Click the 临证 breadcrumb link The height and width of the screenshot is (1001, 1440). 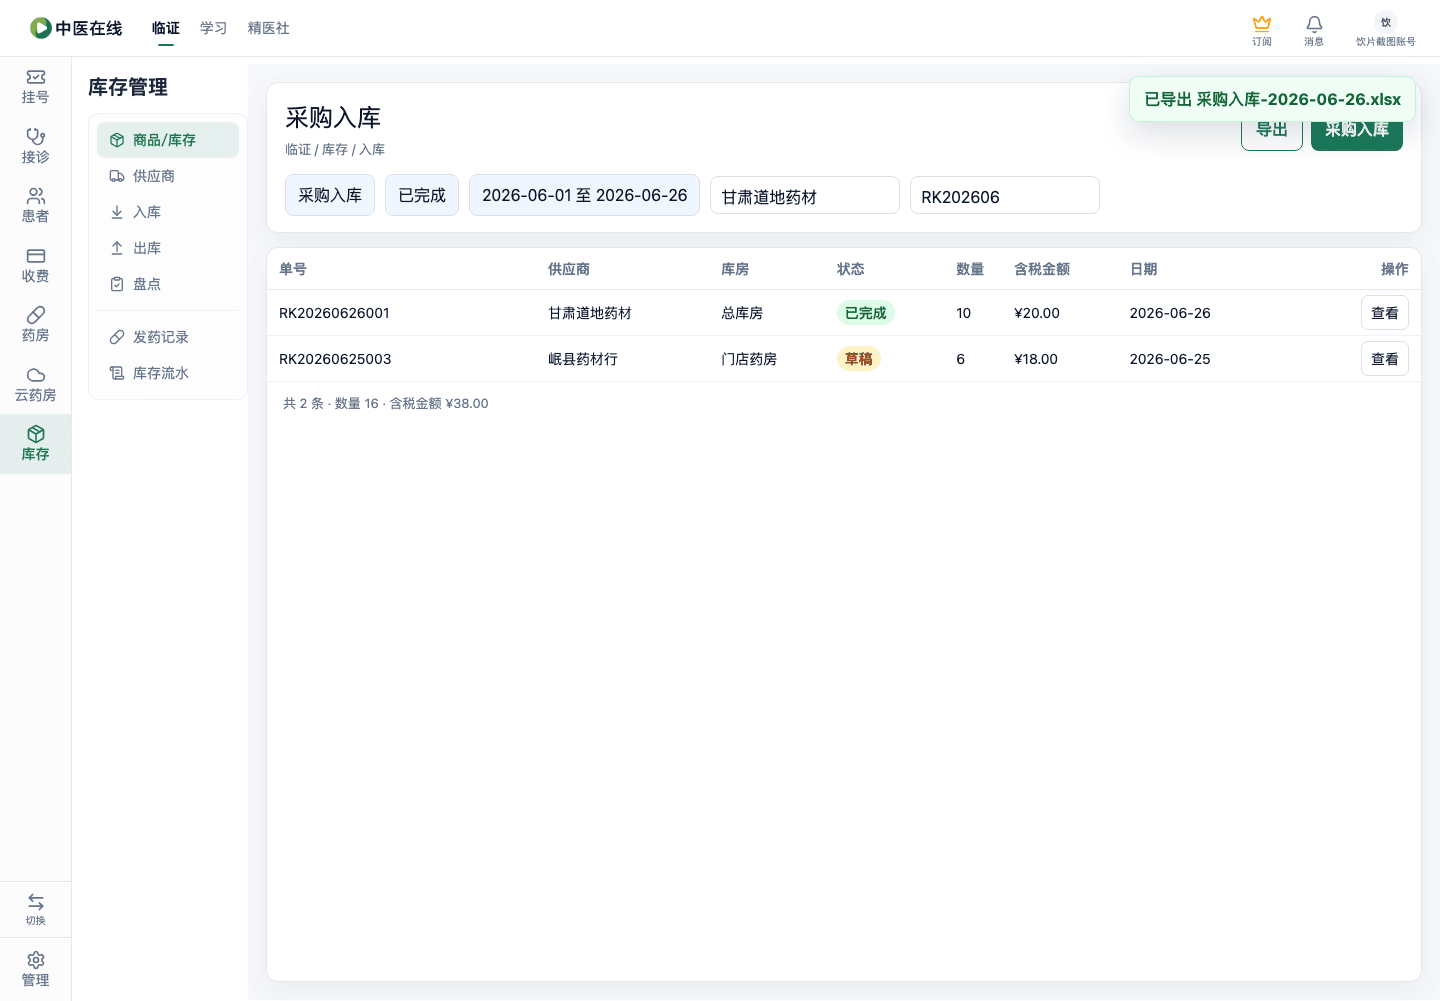click(298, 149)
